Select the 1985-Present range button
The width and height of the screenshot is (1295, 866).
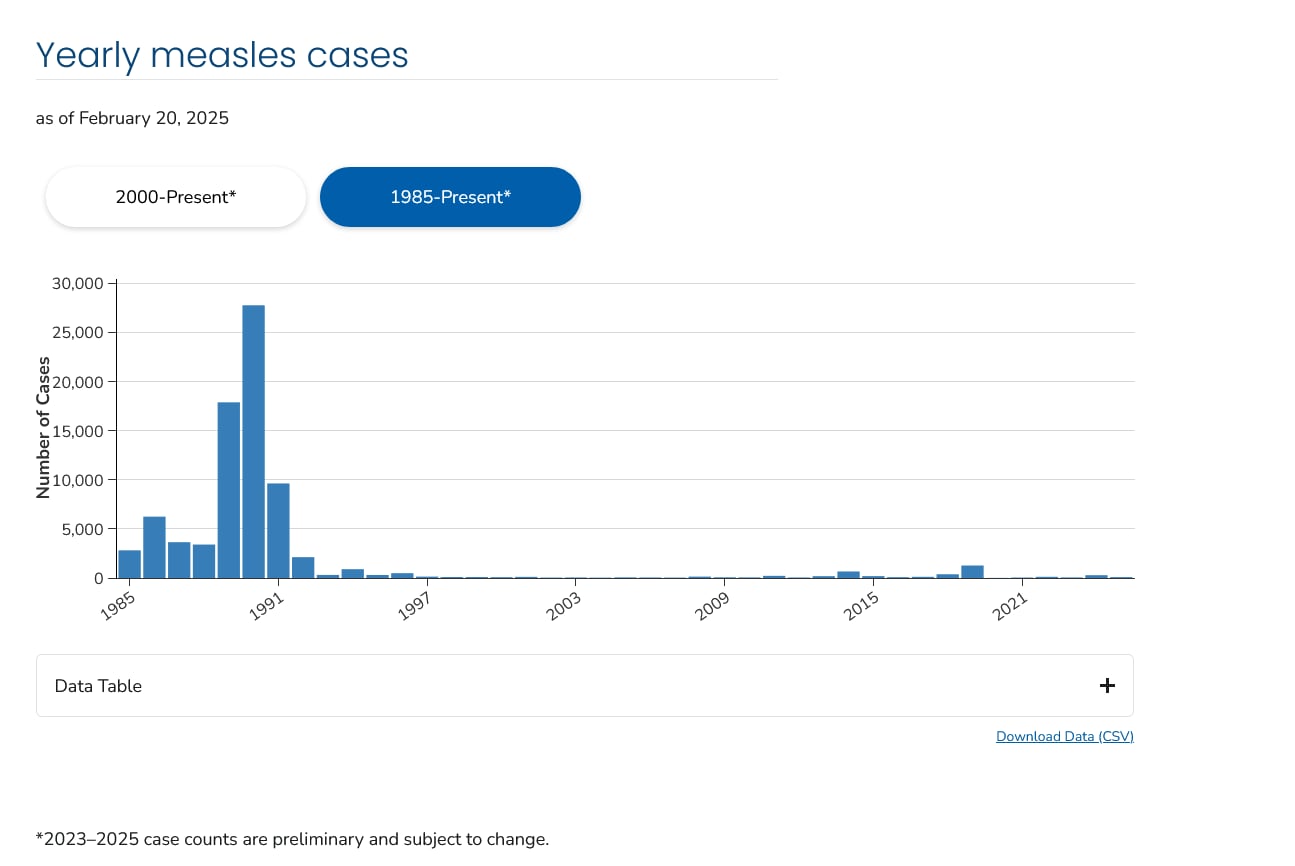450,197
